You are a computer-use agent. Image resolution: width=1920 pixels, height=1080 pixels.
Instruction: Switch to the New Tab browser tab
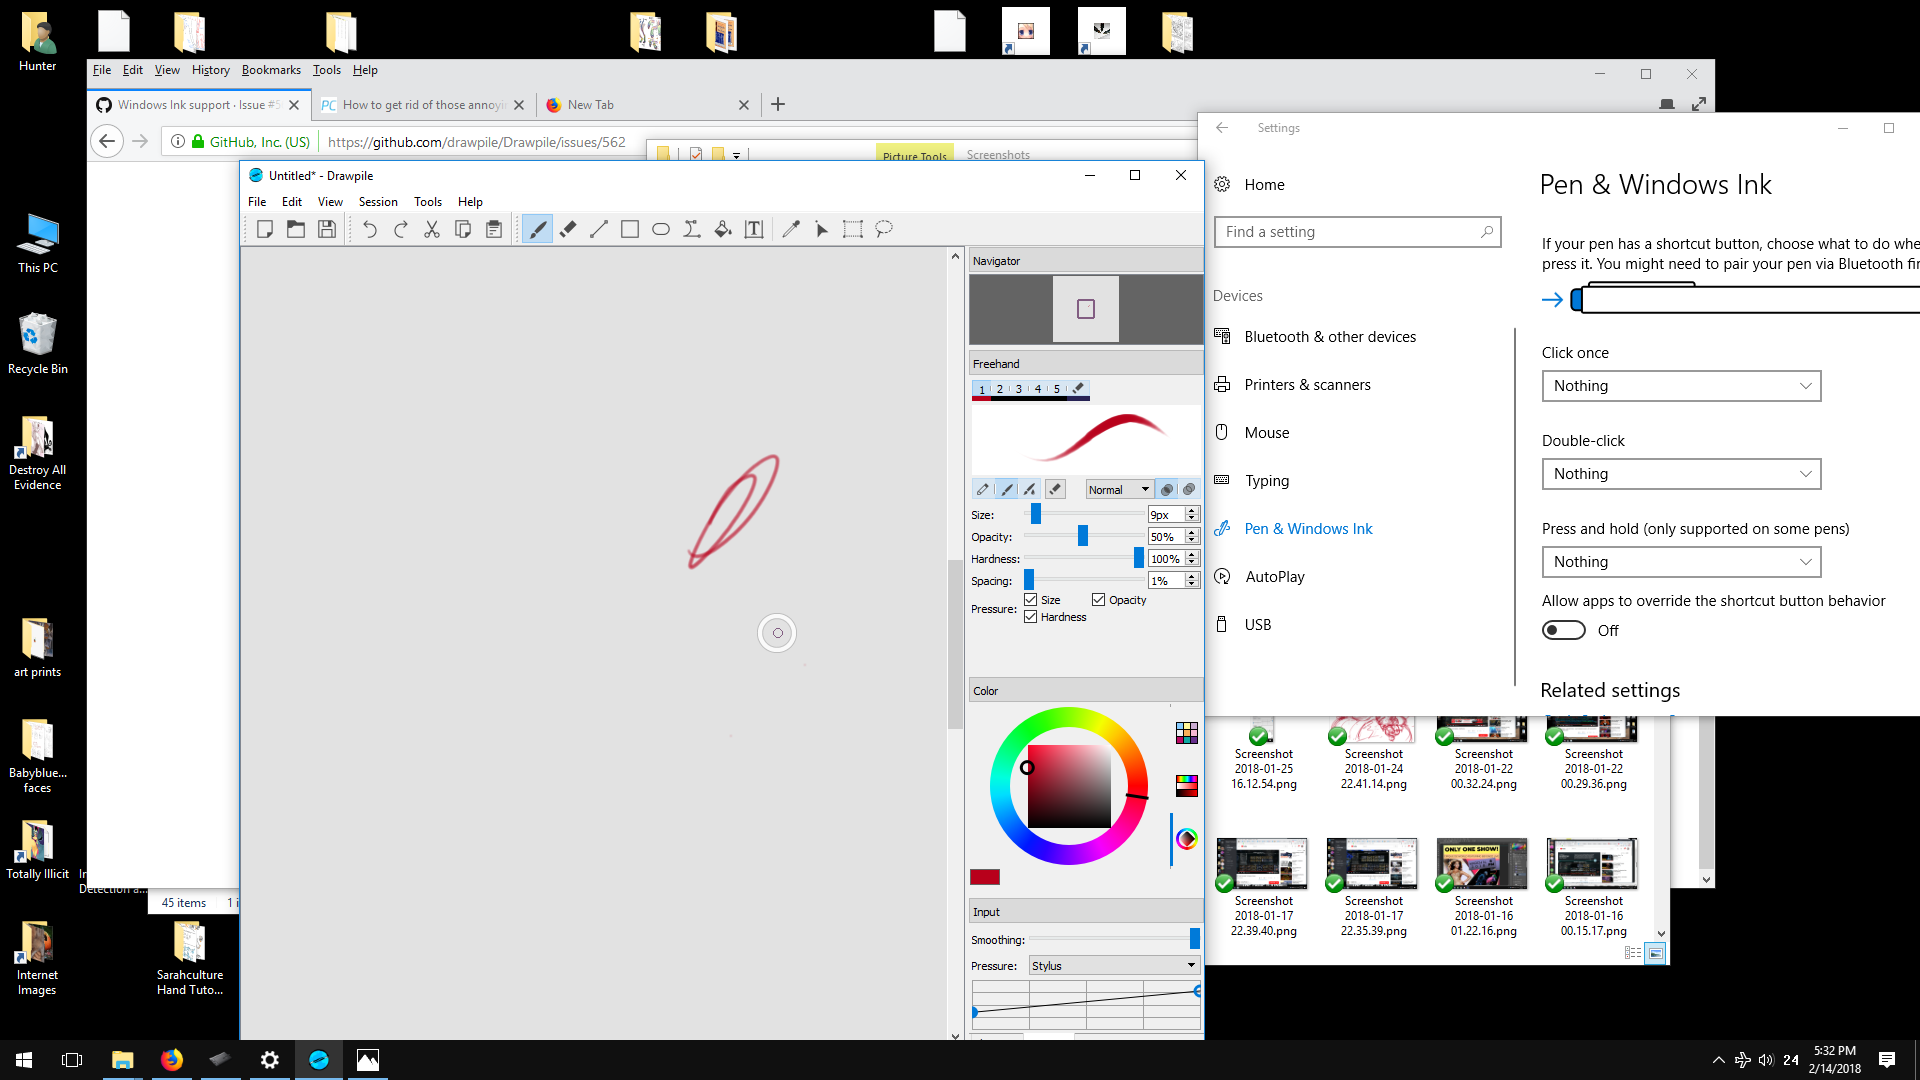click(591, 104)
